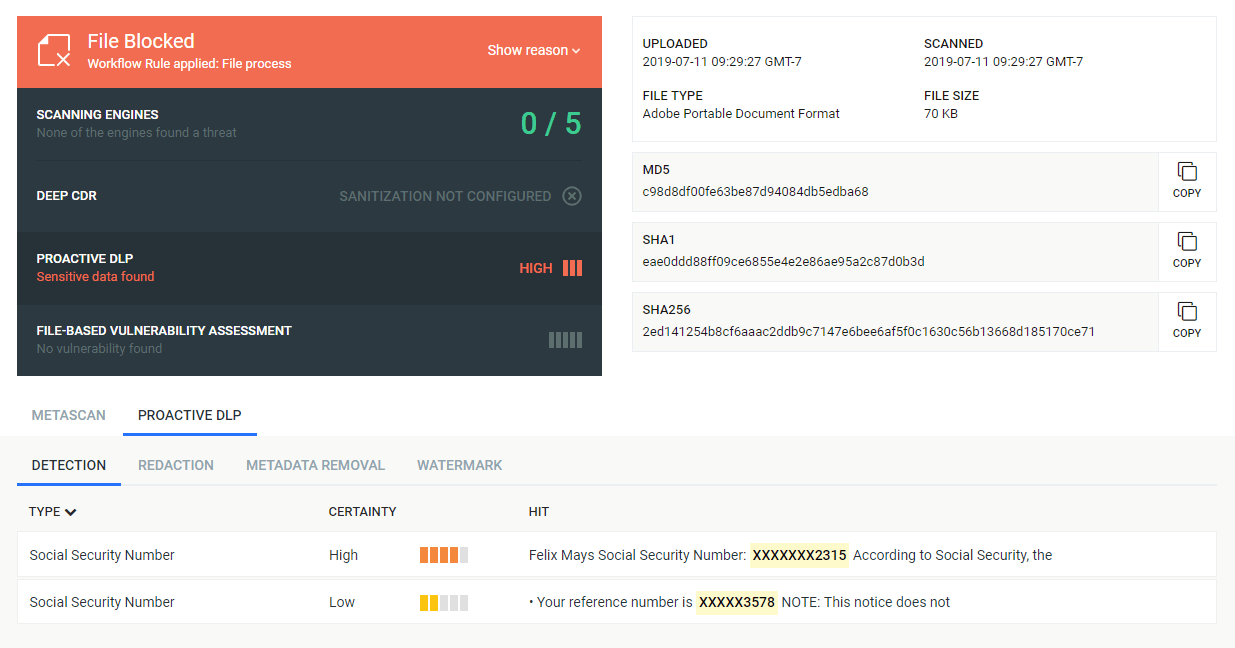Go to the Watermark tab
The image size is (1235, 648).
(x=459, y=465)
